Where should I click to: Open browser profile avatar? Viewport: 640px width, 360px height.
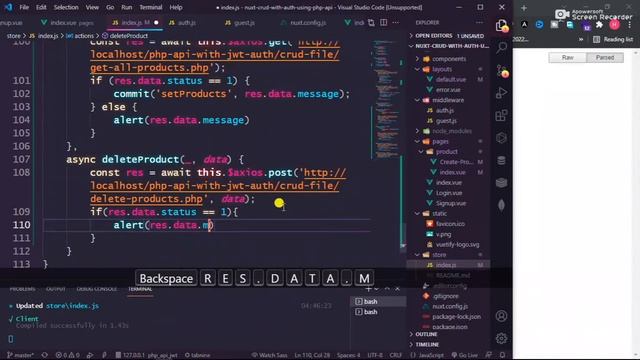coord(614,25)
